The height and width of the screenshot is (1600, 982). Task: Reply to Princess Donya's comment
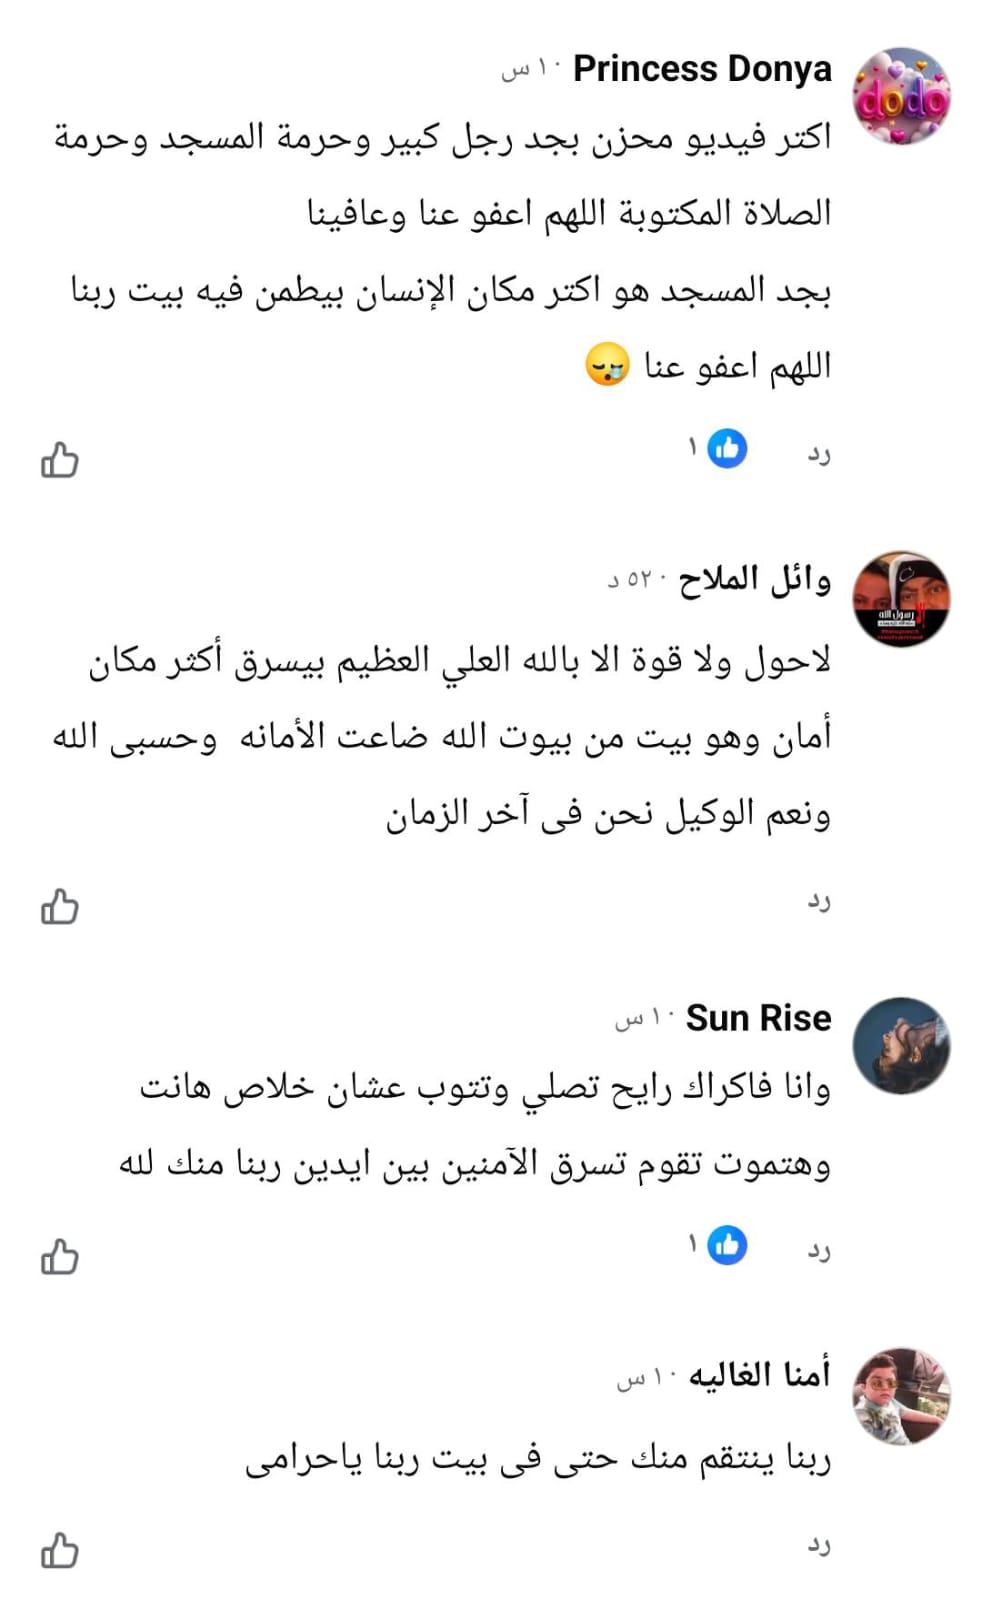point(819,455)
